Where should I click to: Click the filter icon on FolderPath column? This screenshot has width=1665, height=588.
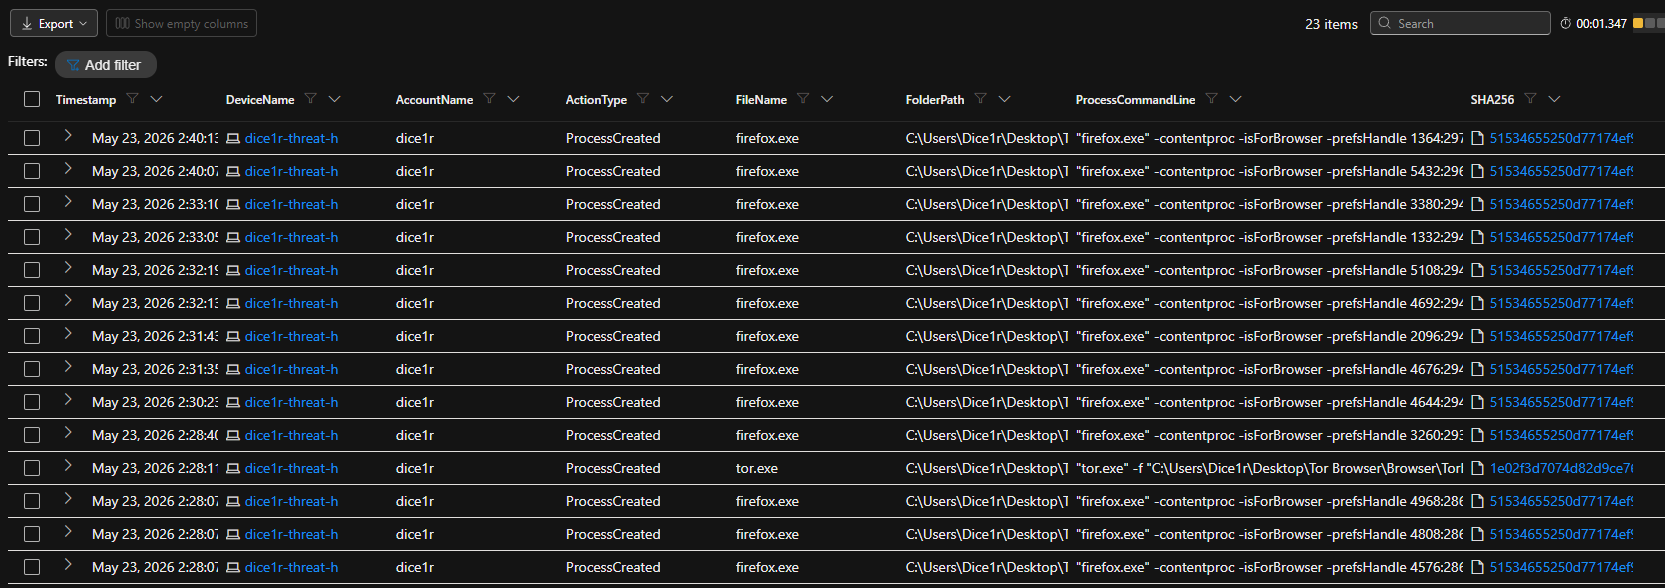tap(980, 99)
